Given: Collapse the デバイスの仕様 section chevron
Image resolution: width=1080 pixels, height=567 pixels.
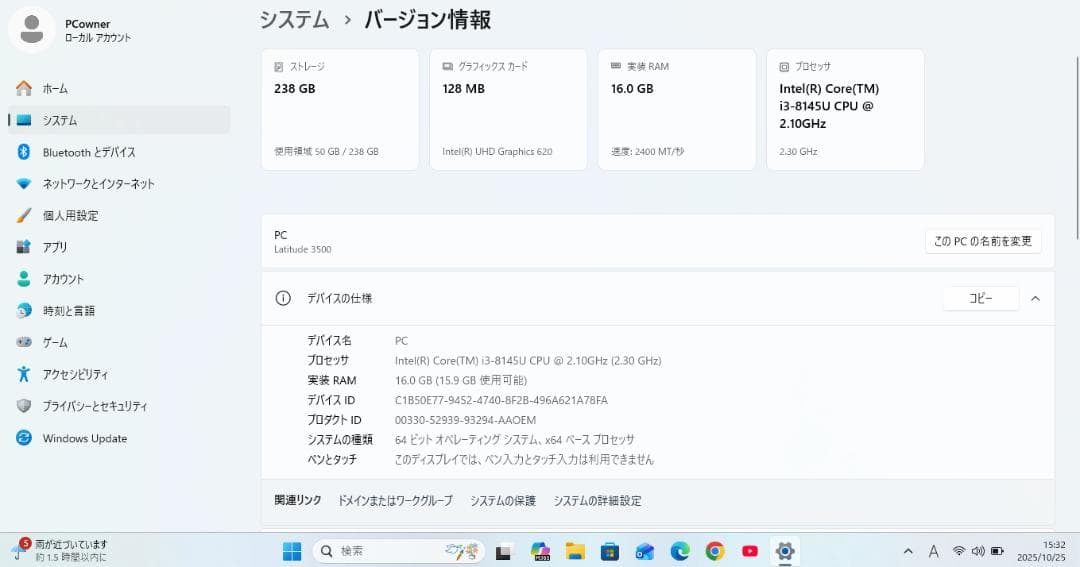Looking at the screenshot, I should coord(1035,298).
